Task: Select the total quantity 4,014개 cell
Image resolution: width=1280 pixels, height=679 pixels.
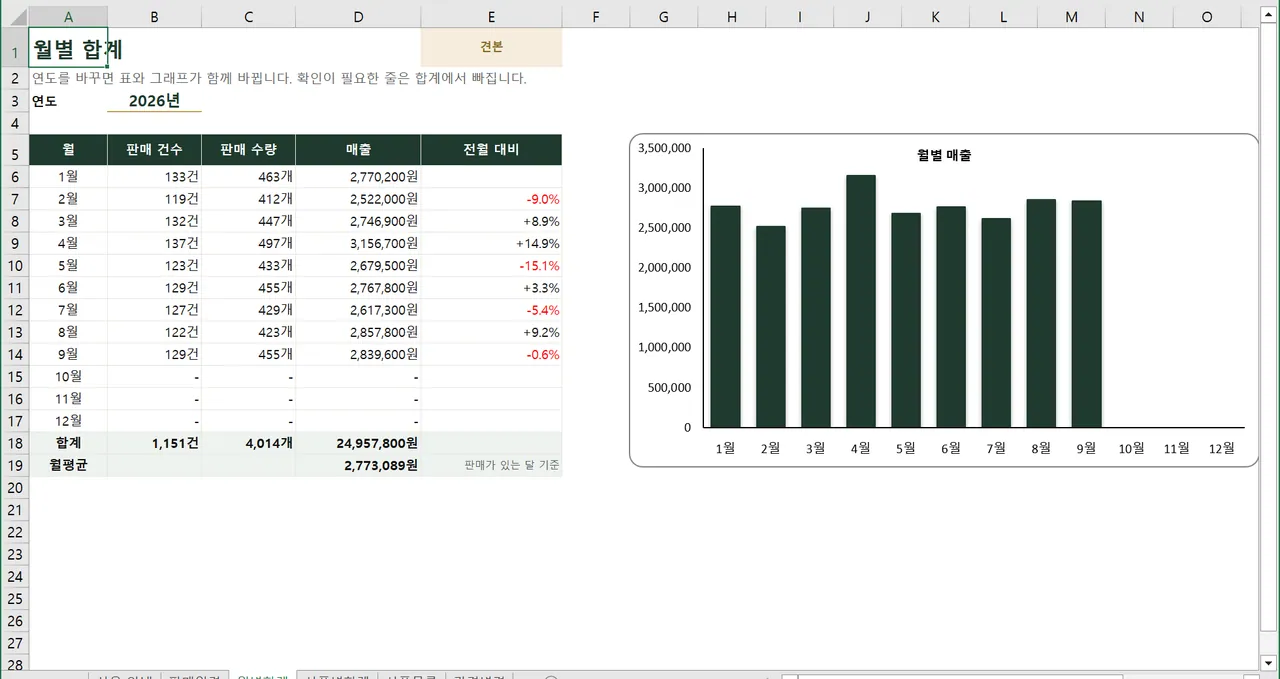Action: point(248,443)
